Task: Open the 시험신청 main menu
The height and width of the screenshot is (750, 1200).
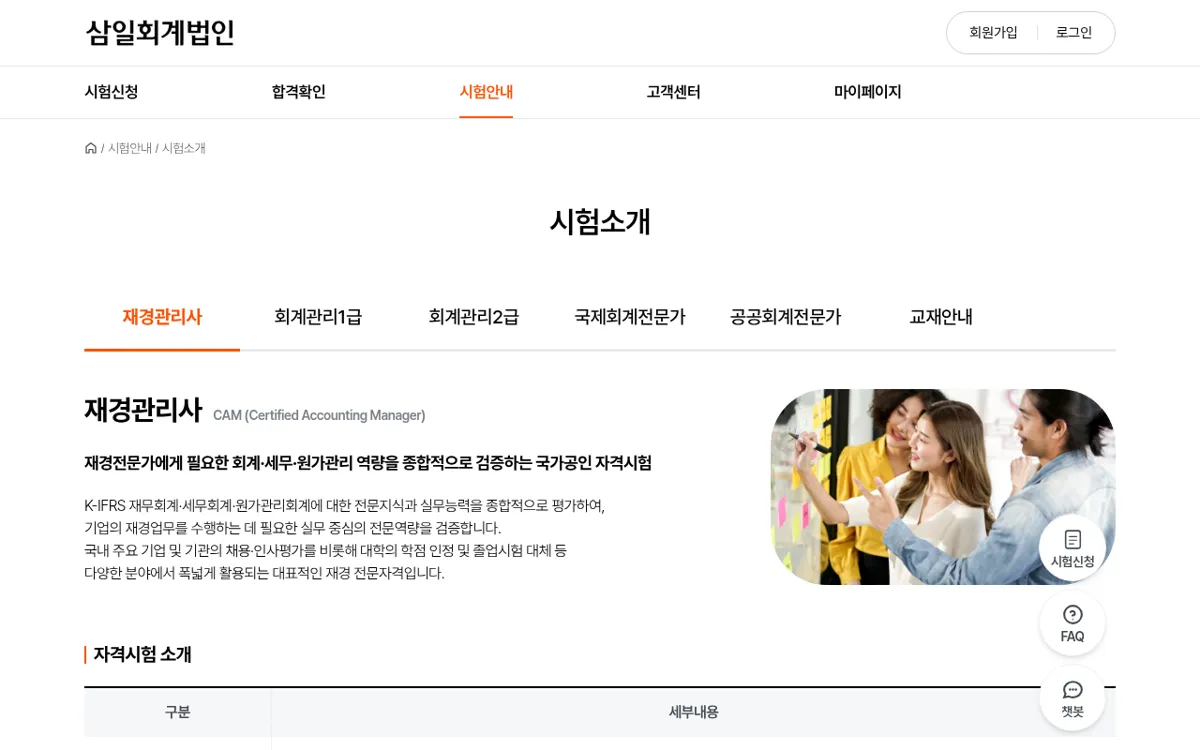Action: (x=111, y=92)
